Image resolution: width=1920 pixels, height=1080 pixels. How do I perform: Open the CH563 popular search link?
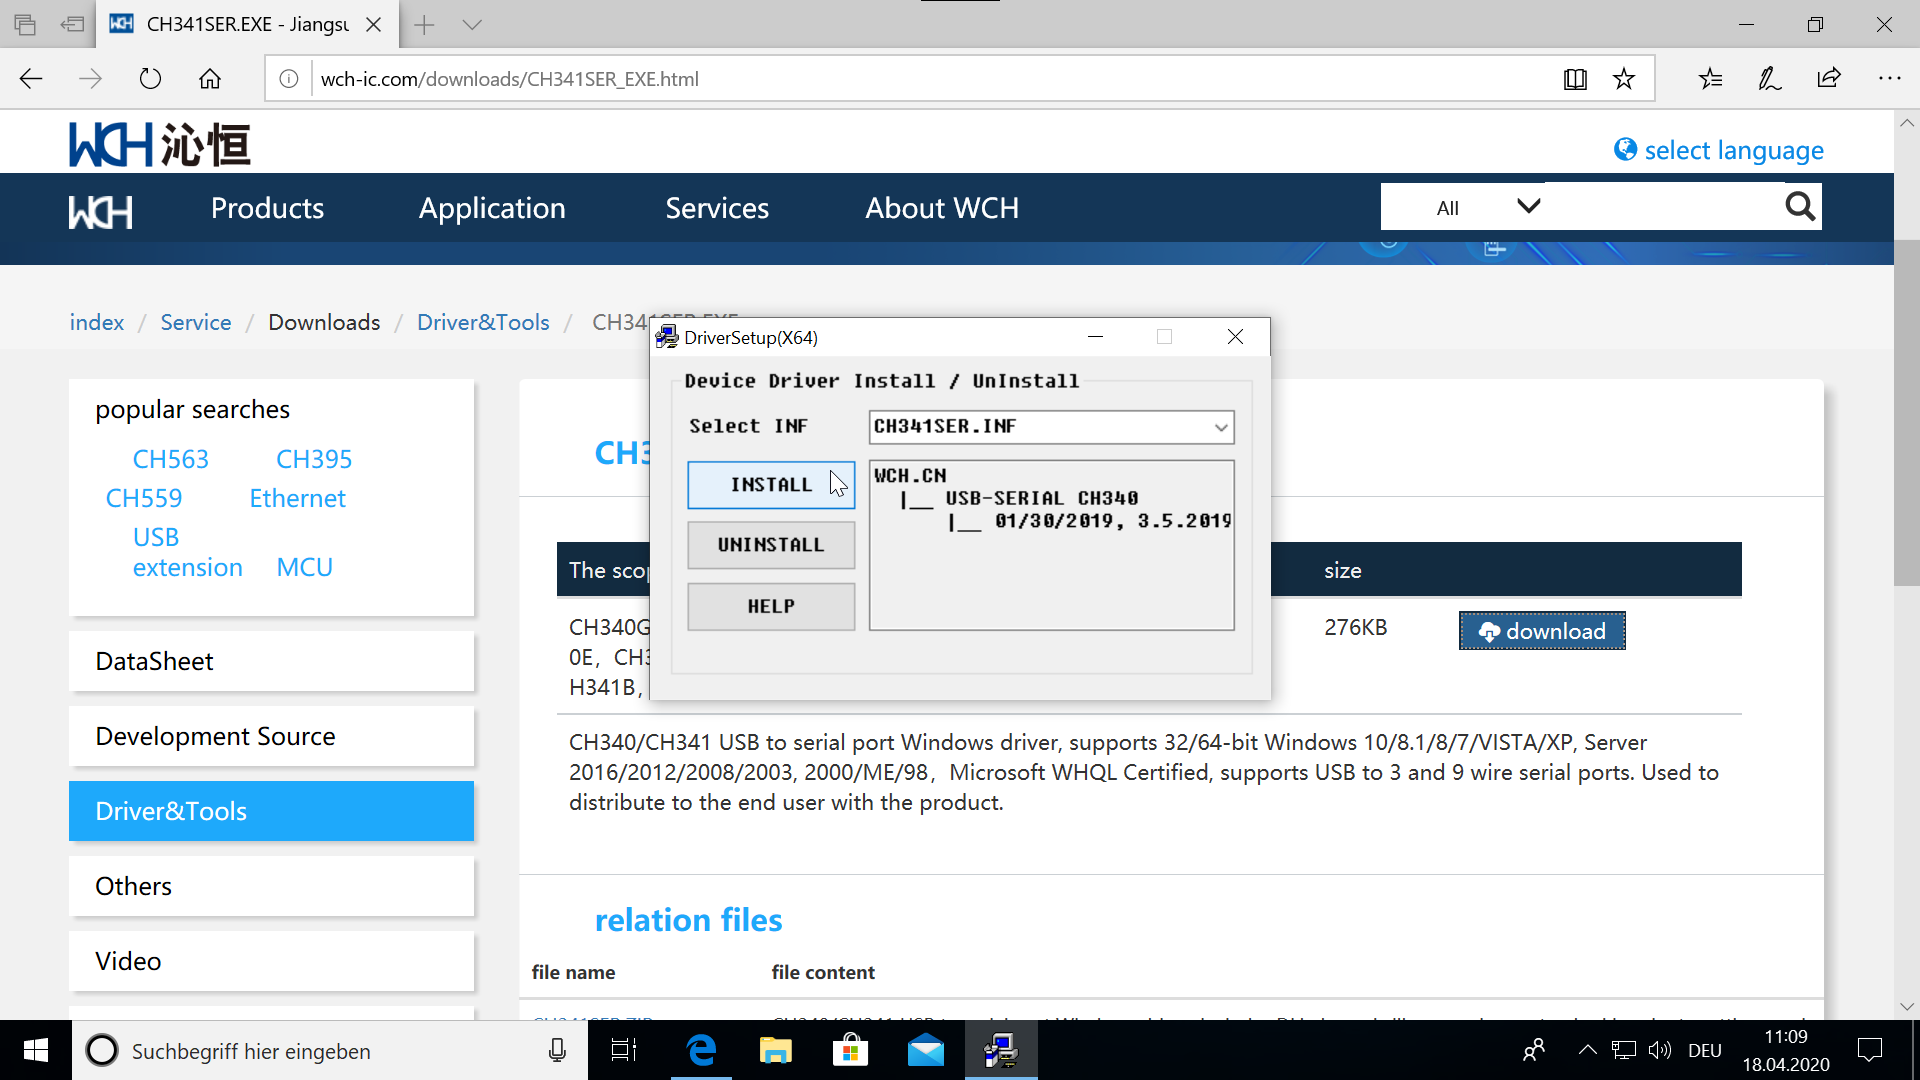tap(171, 459)
